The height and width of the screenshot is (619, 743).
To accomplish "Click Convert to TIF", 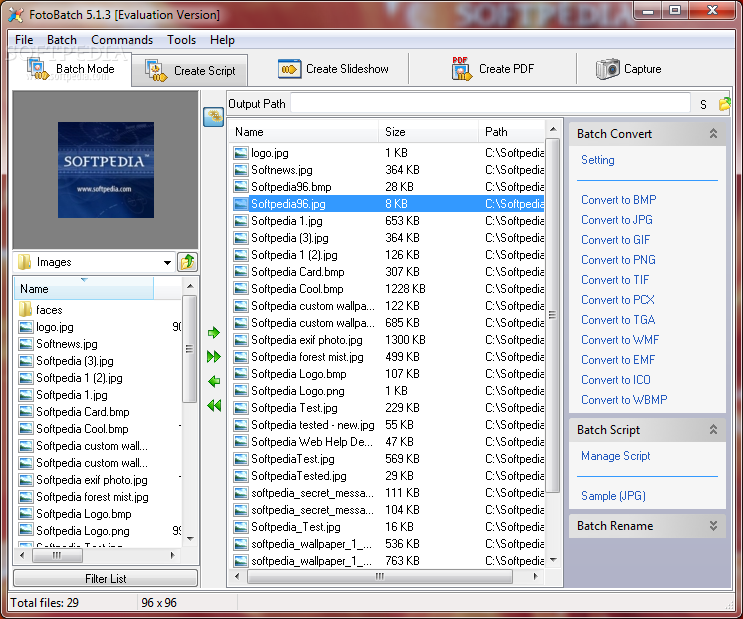I will pyautogui.click(x=615, y=280).
